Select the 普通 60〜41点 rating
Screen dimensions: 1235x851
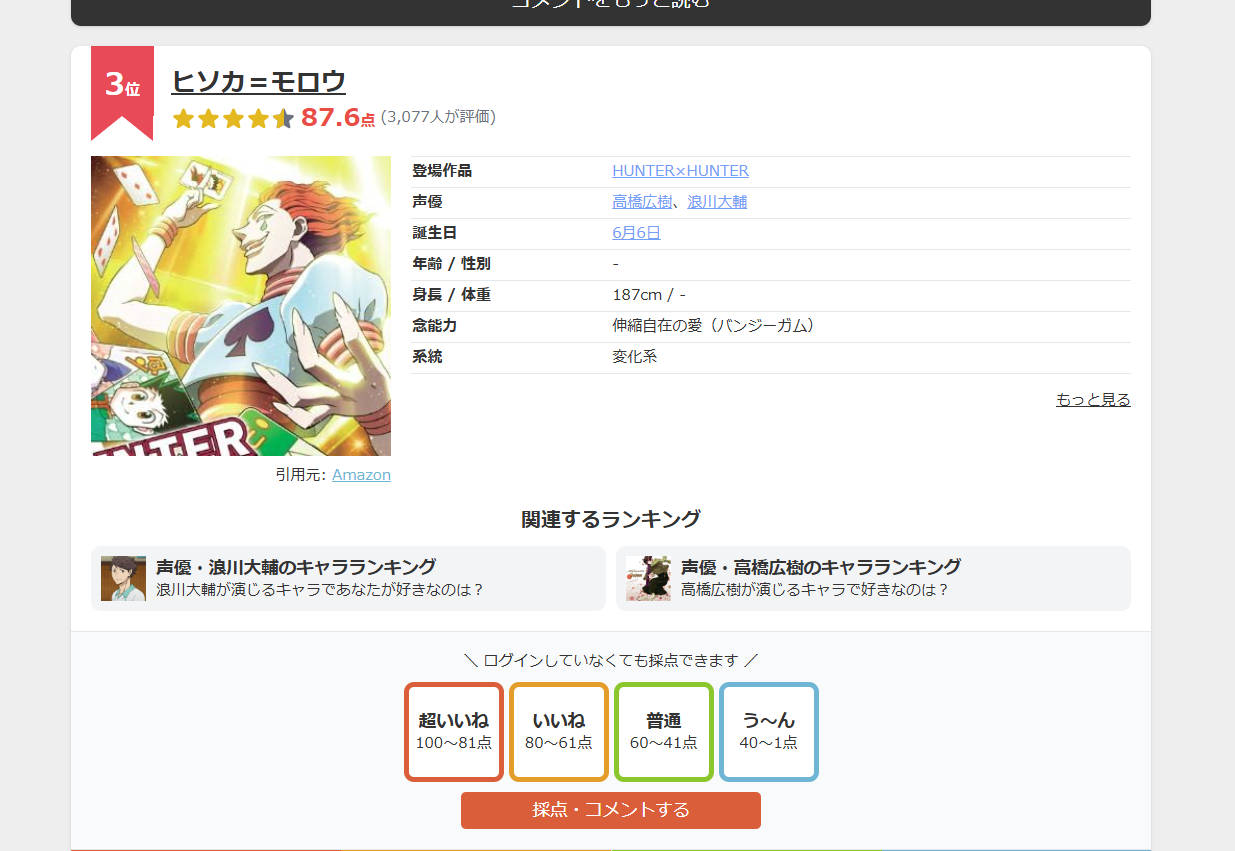[x=664, y=731]
